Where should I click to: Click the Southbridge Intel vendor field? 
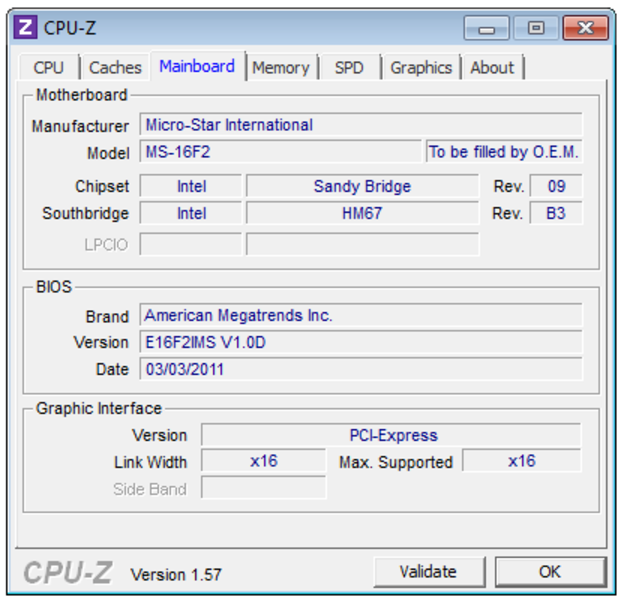coord(191,213)
